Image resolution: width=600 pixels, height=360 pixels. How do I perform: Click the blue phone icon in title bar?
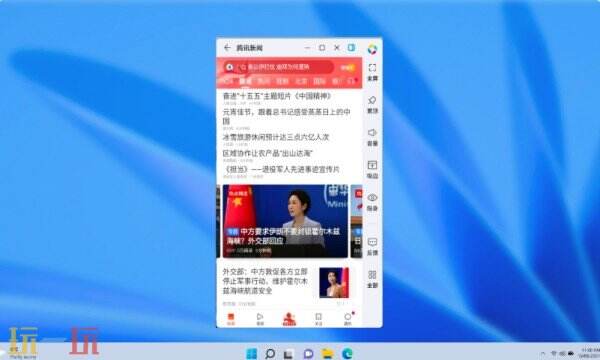[351, 47]
